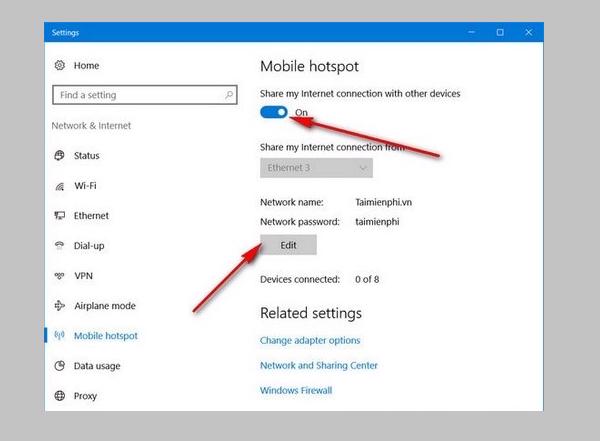The height and width of the screenshot is (441, 600).
Task: Click the VPN icon in sidebar
Action: click(x=60, y=276)
